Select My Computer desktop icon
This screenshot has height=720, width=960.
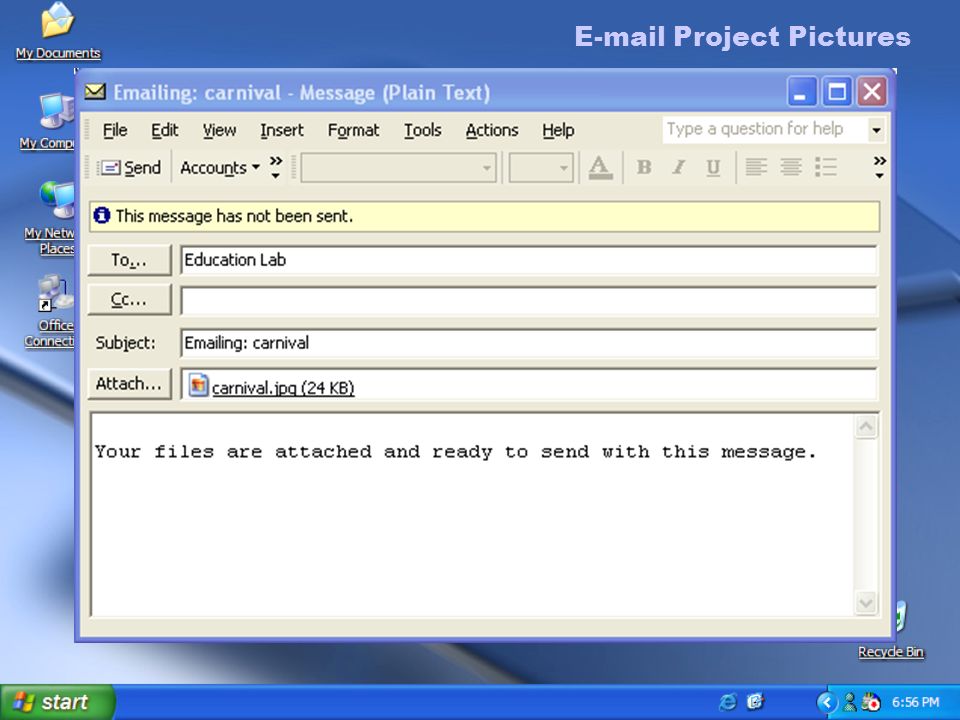49,121
